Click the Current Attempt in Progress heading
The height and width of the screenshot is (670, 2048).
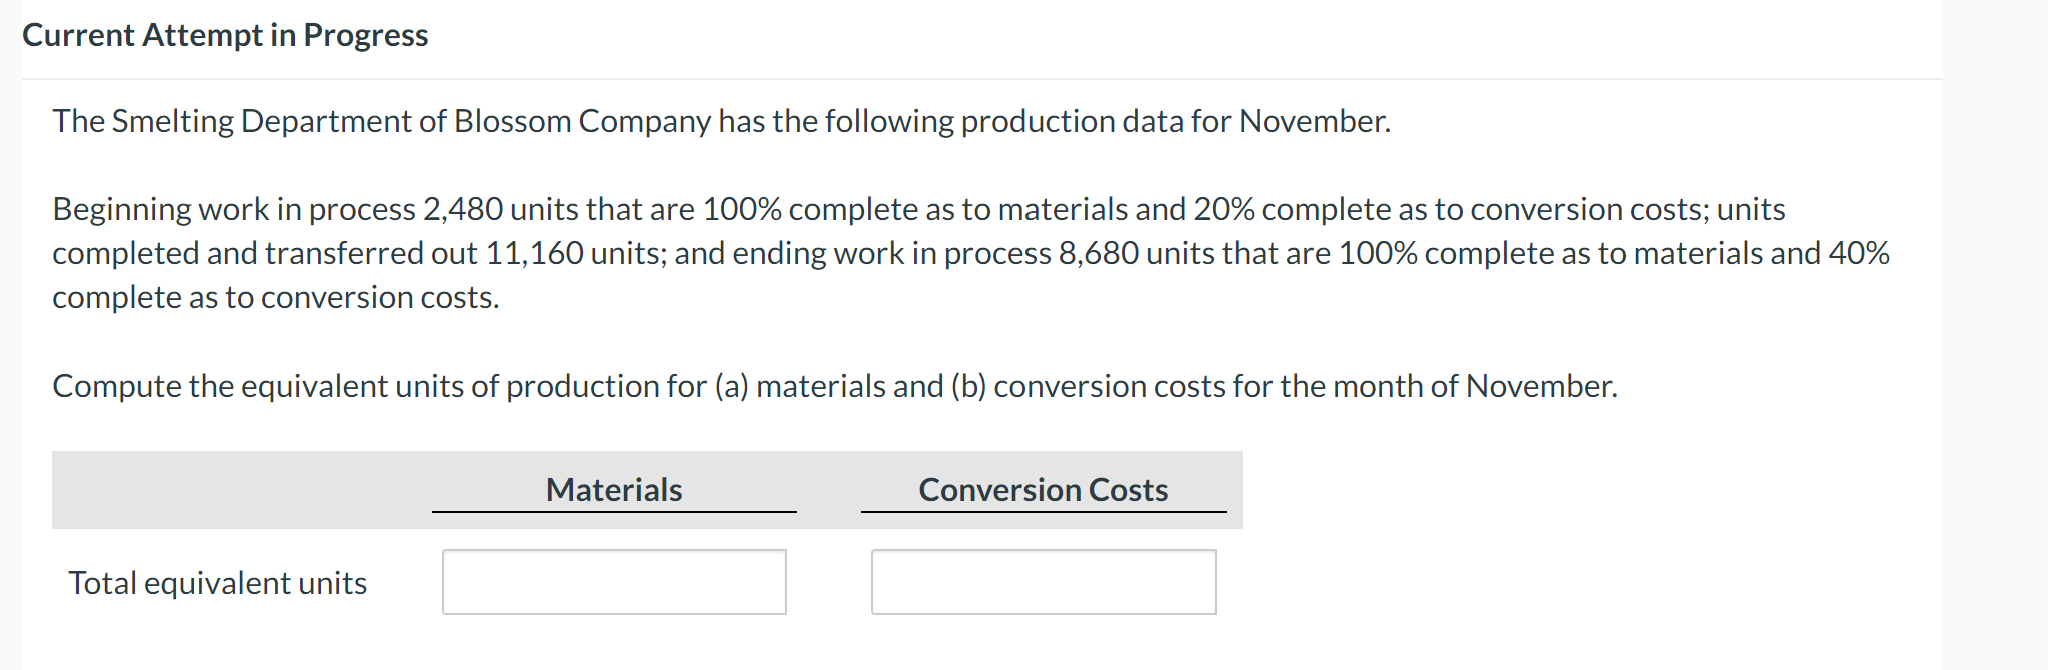[x=225, y=35]
